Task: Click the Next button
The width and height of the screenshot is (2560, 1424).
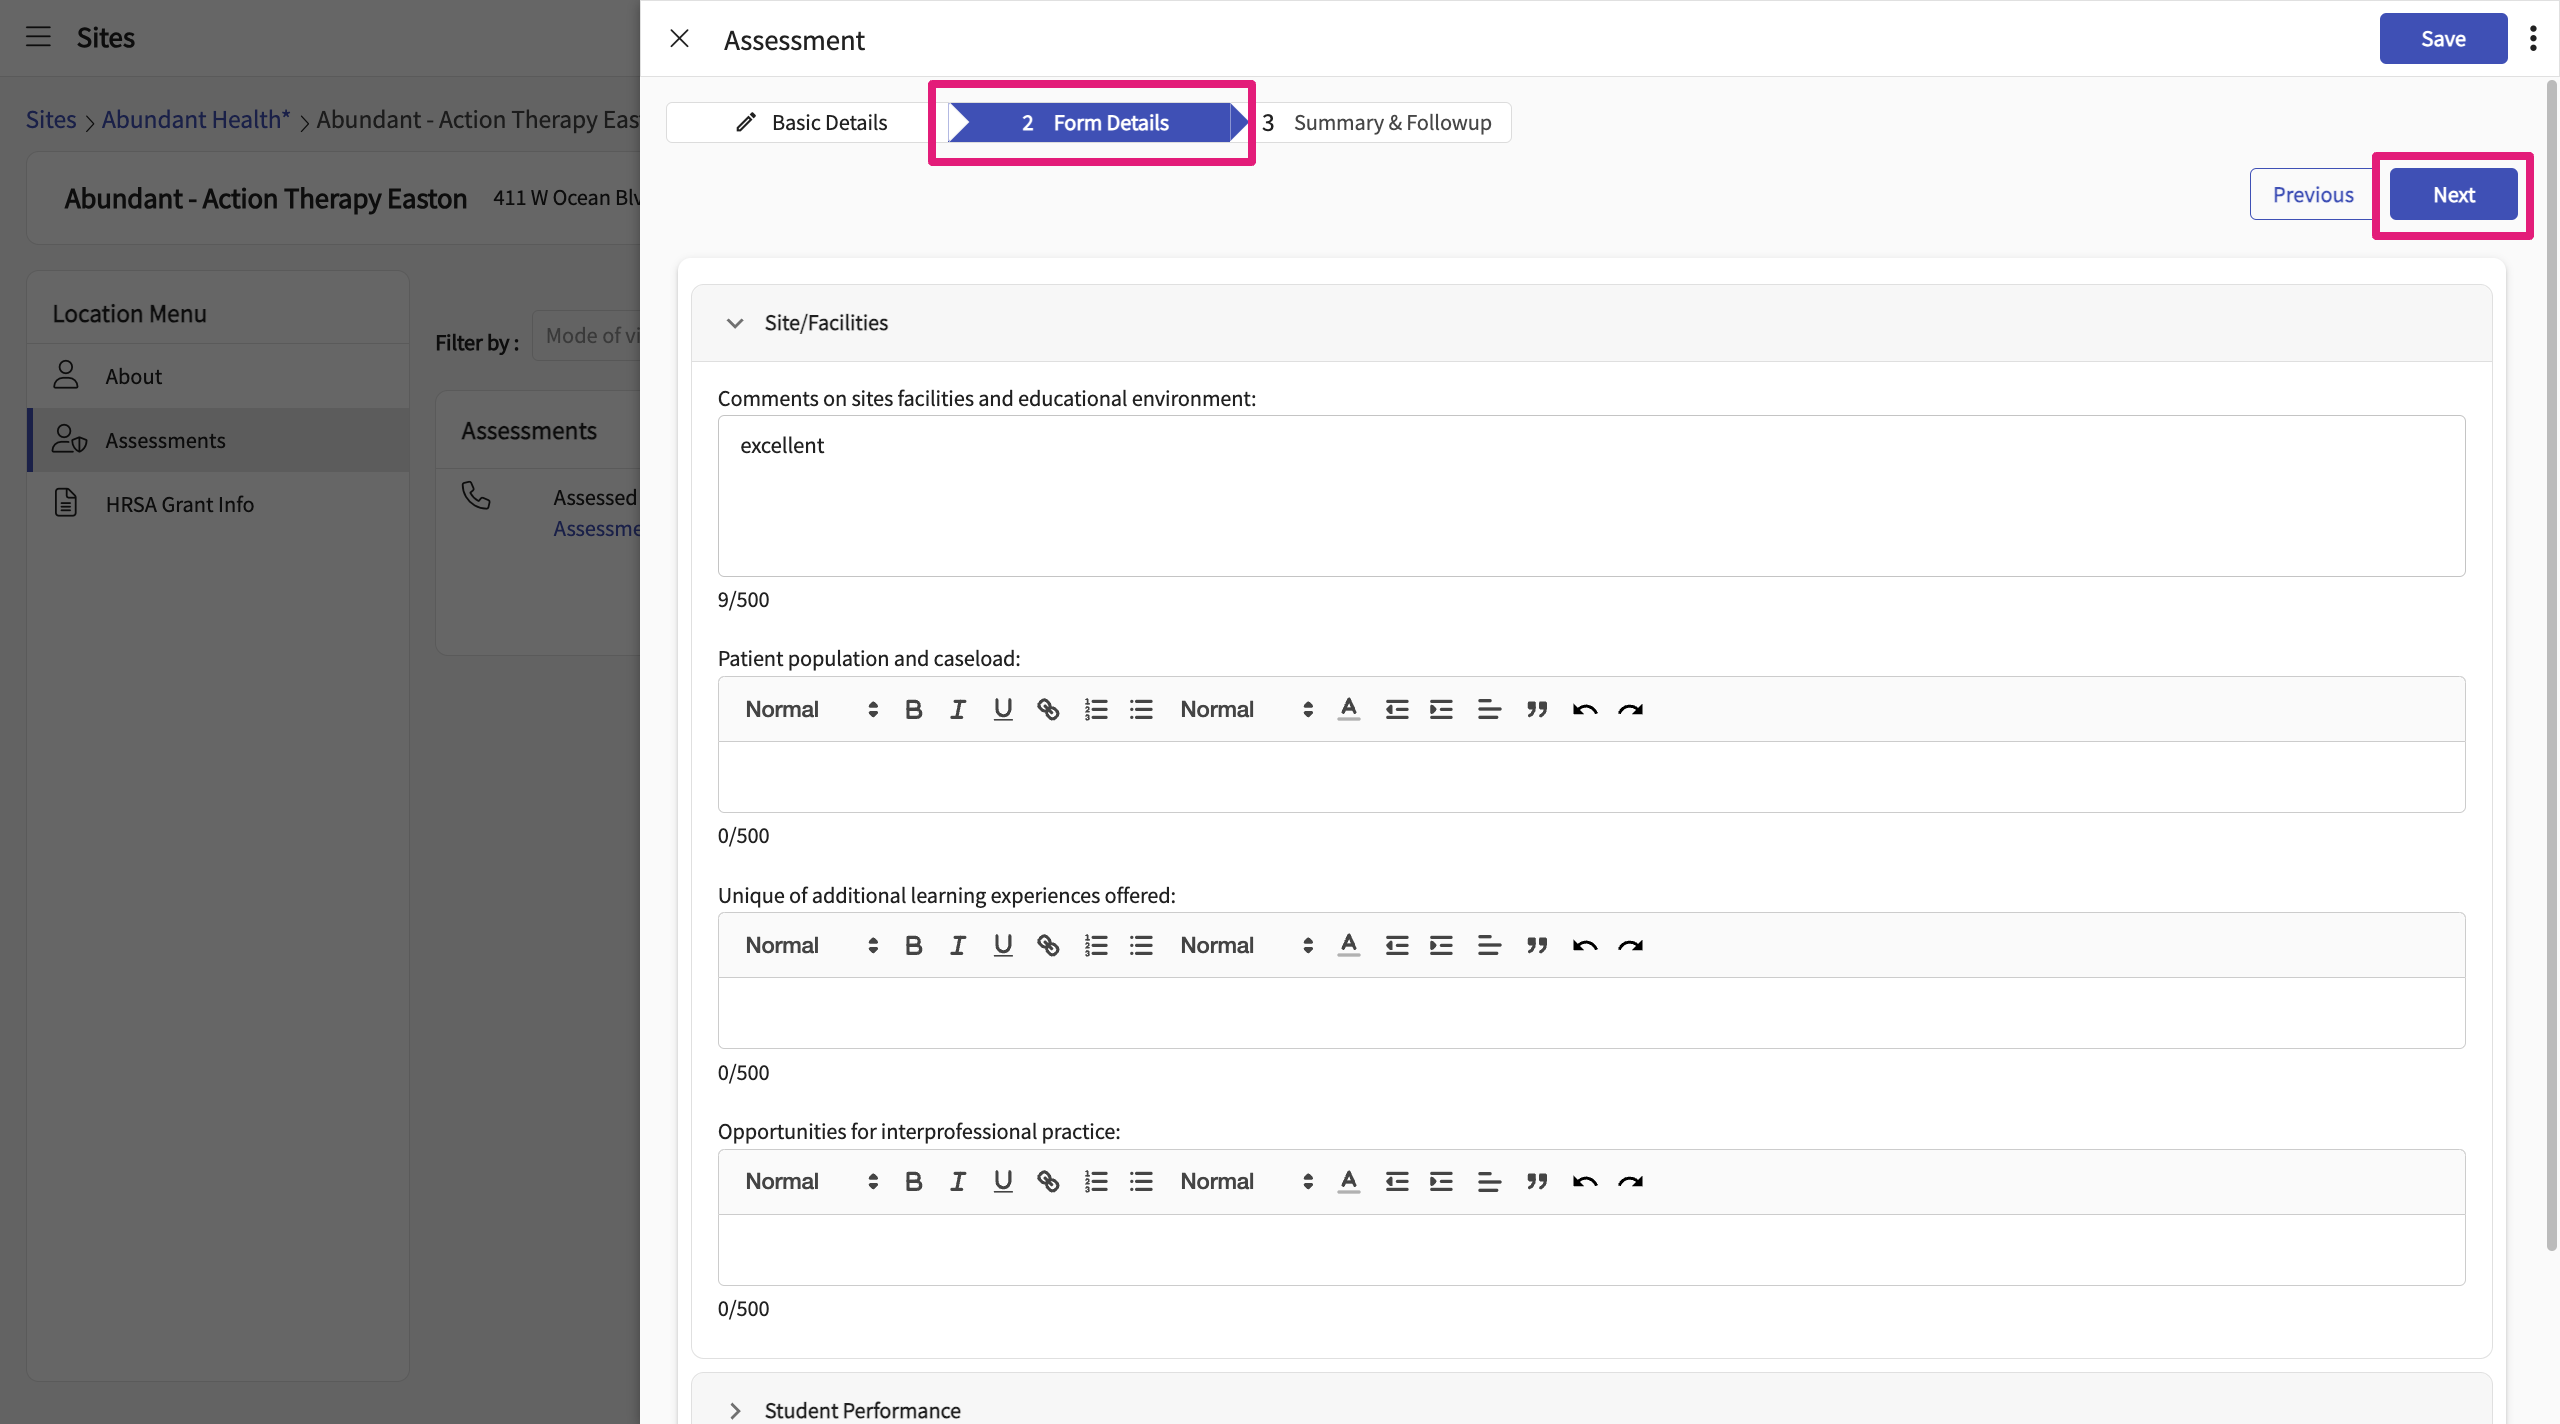Action: pos(2452,195)
